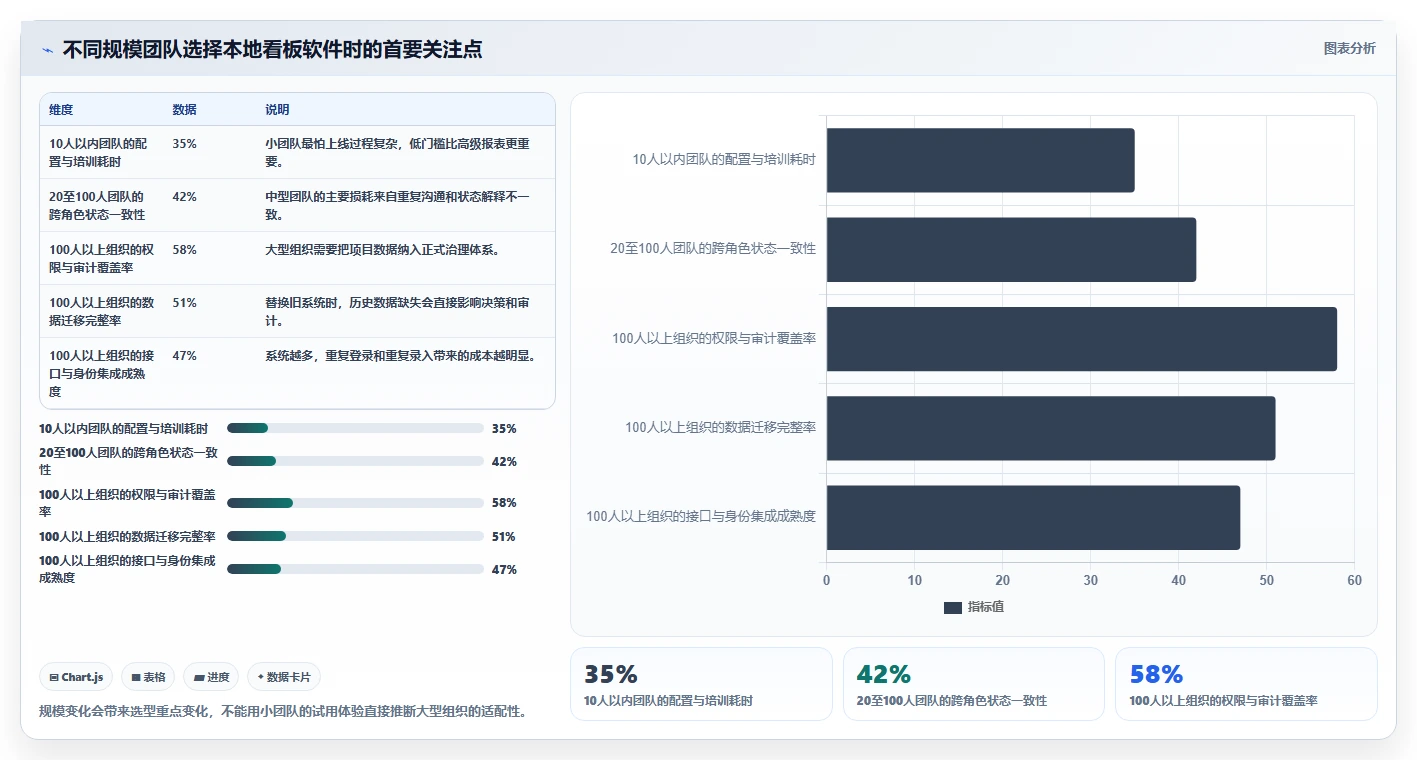The height and width of the screenshot is (760, 1417).
Task: Click the chart bar for 100人以上组织的权限与审计覆盖率
Action: [x=1082, y=339]
